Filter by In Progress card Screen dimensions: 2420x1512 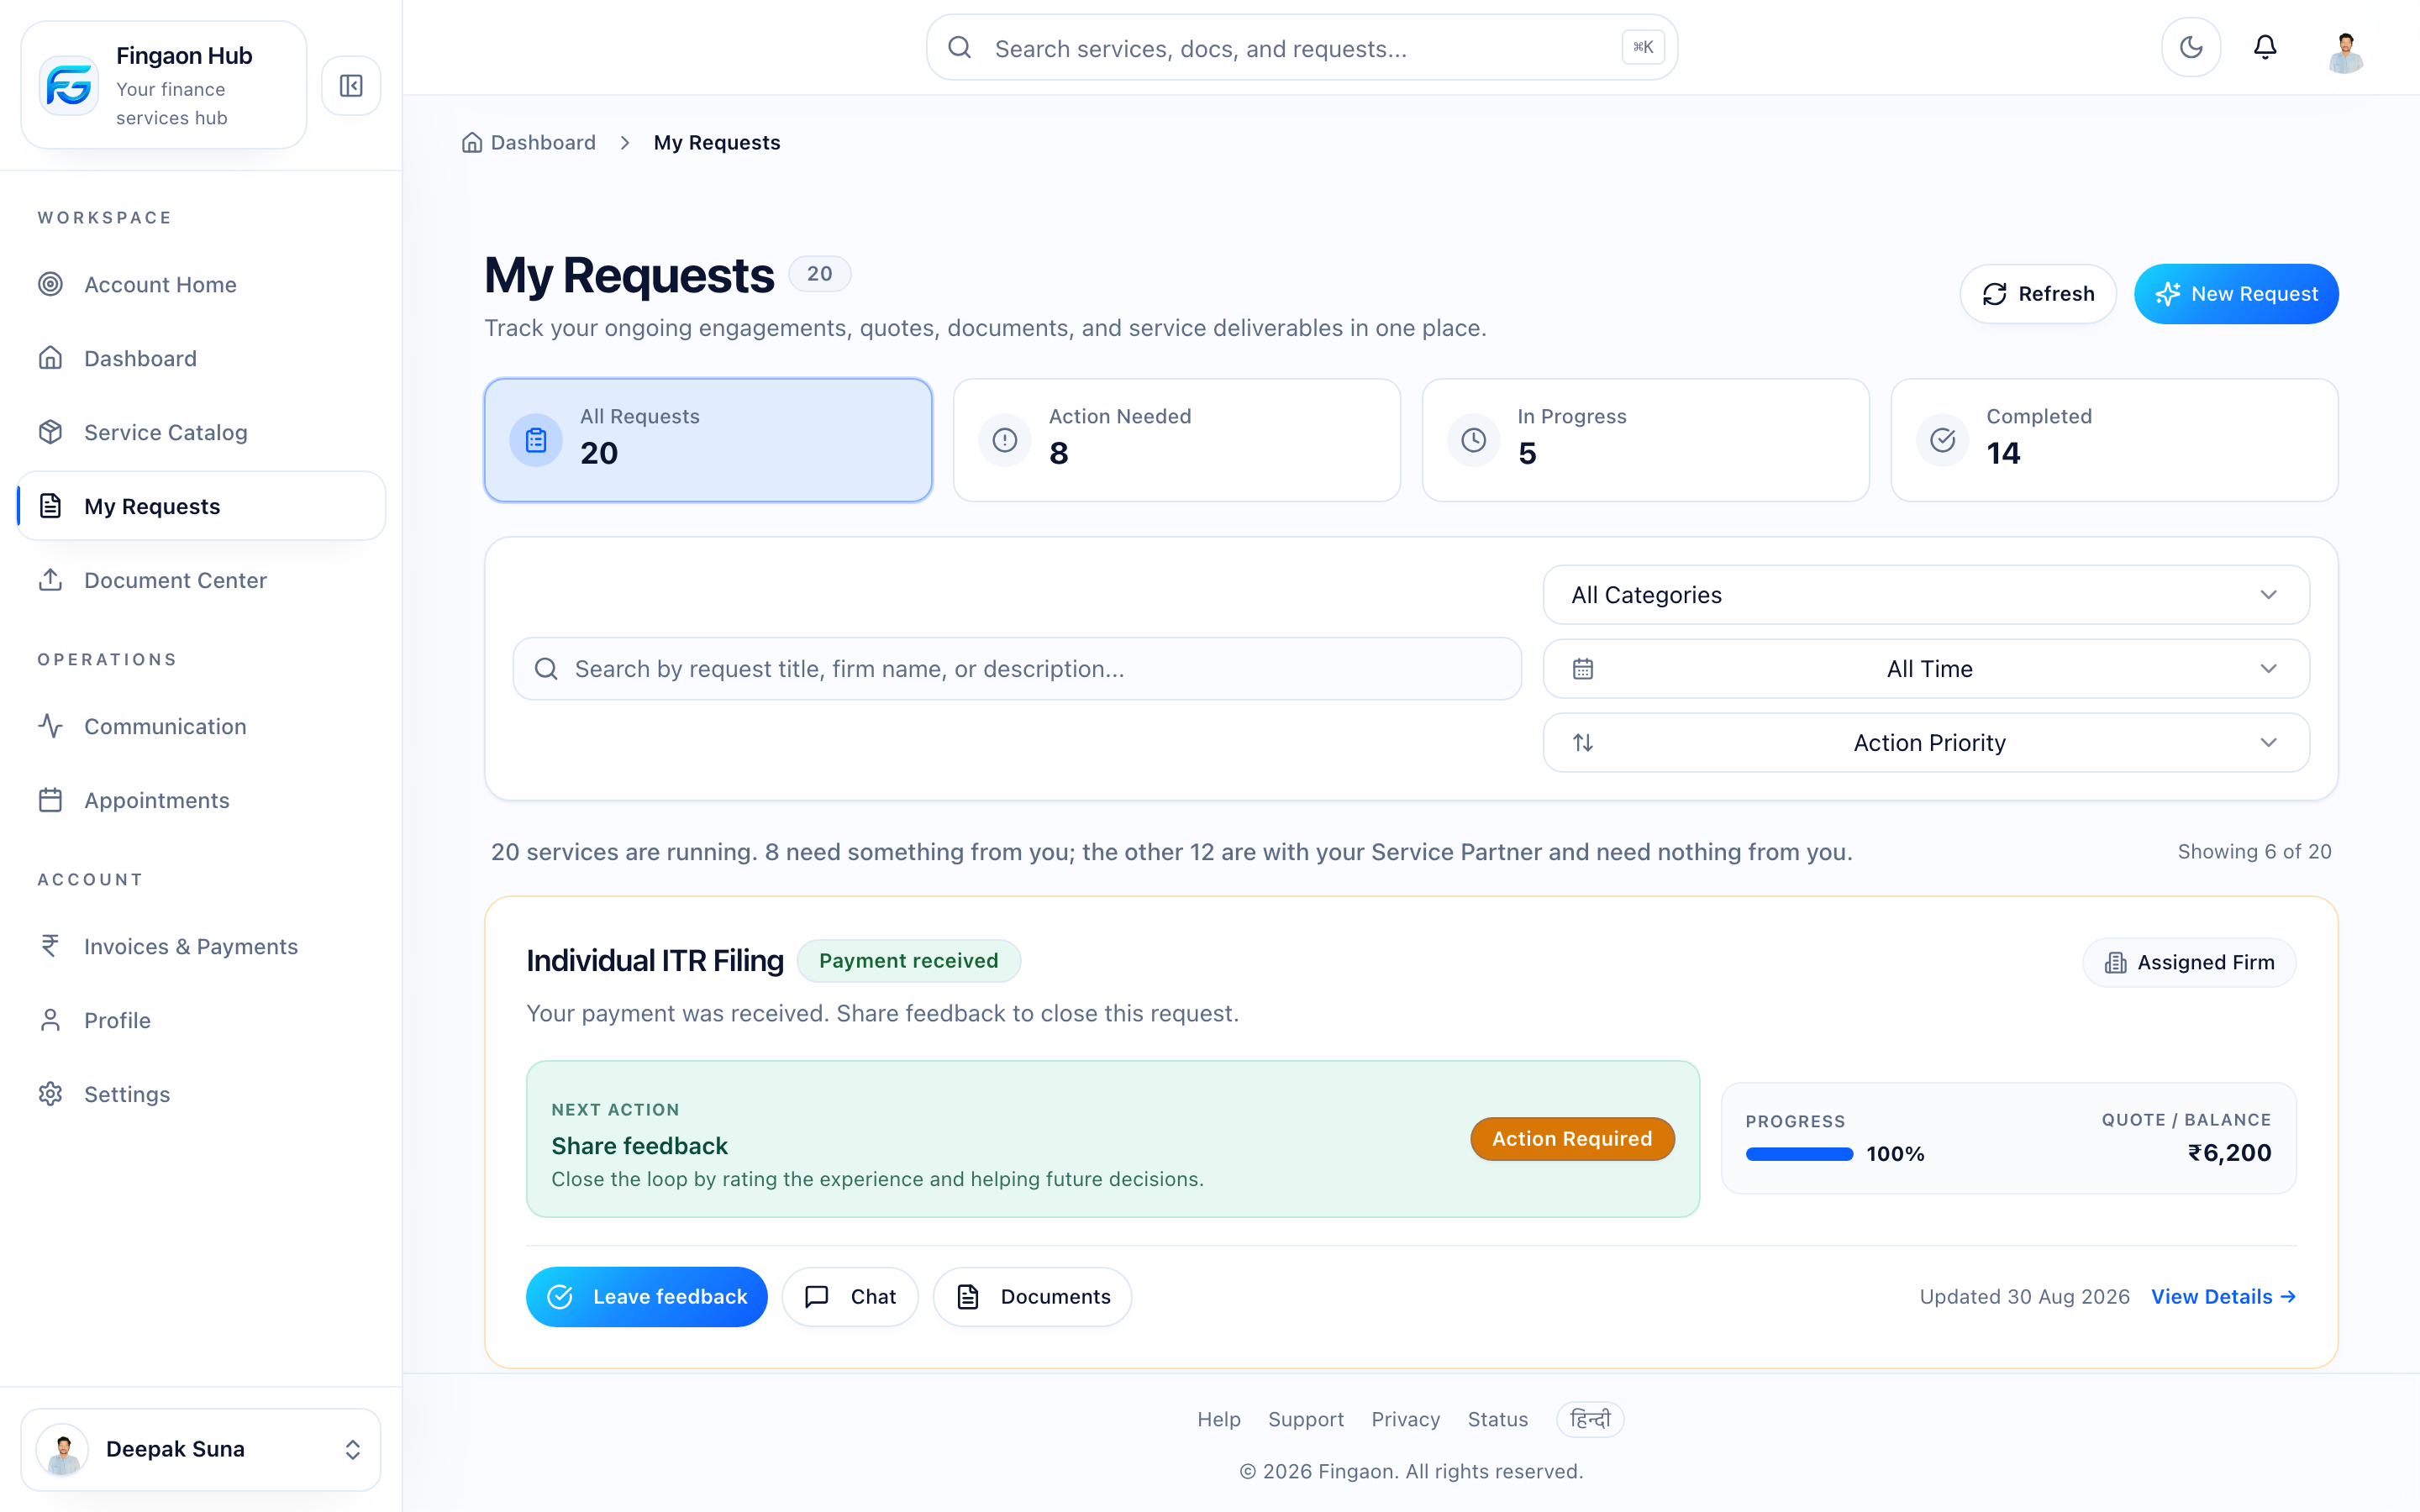1645,440
